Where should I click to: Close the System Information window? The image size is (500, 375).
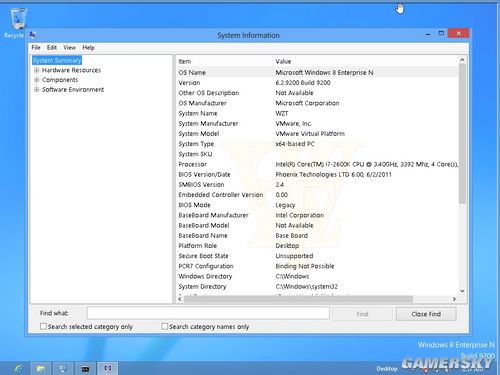pyautogui.click(x=459, y=33)
